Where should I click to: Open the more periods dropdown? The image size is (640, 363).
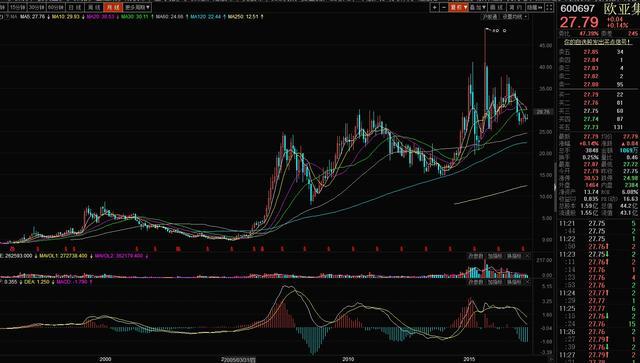[x=137, y=7]
